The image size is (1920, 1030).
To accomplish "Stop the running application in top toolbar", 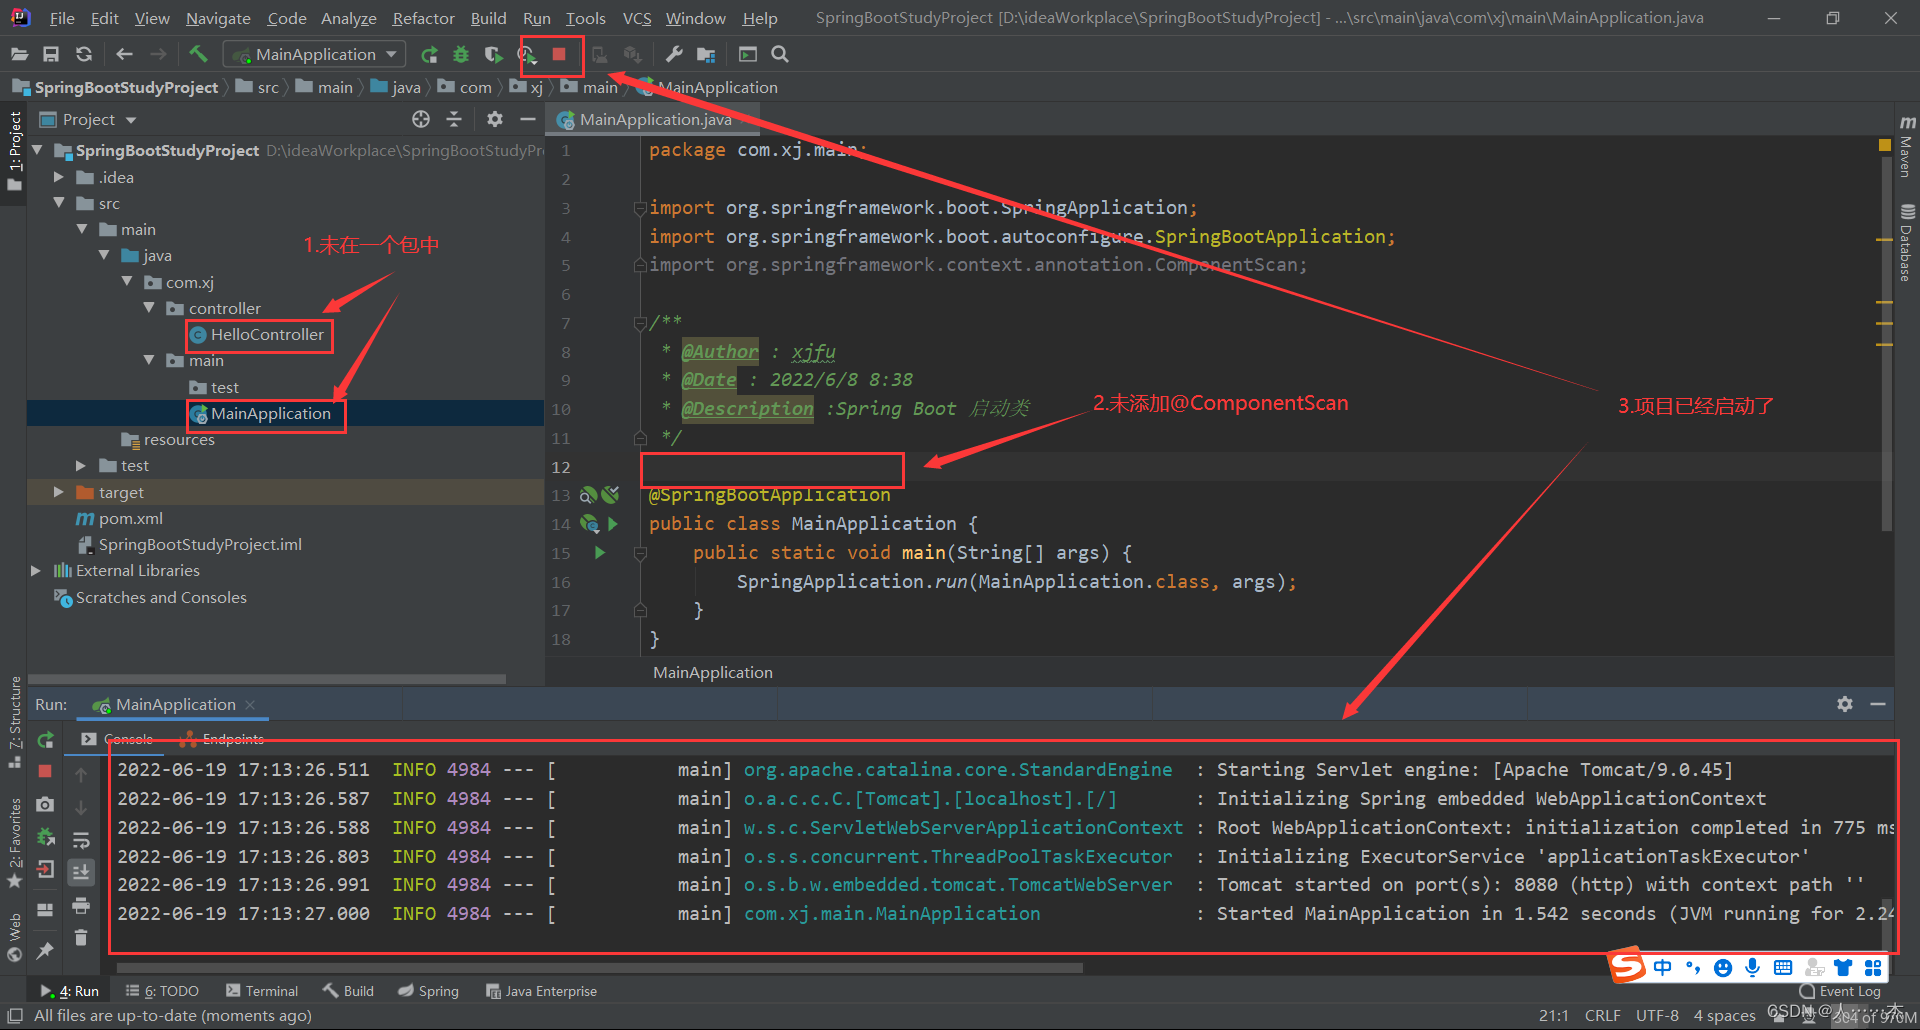I will pos(559,54).
